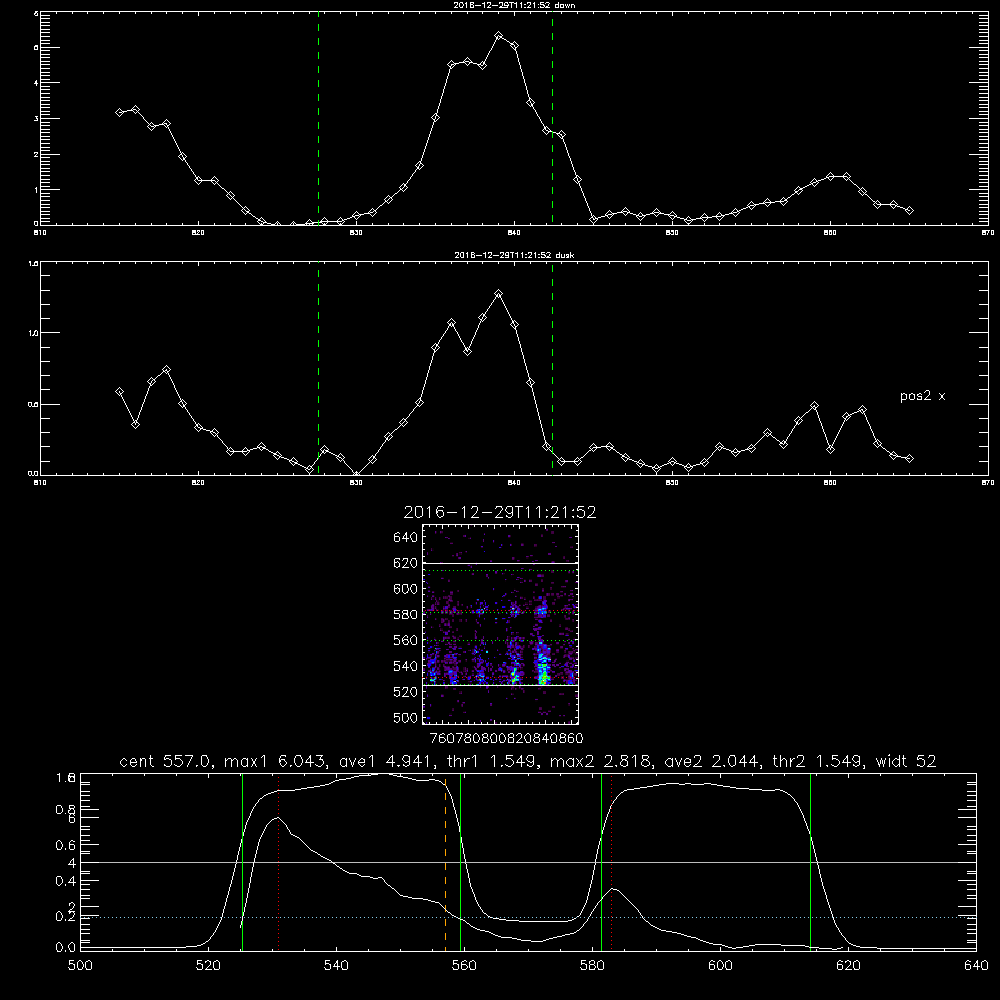The height and width of the screenshot is (1000, 1000).
Task: Click the left green dashed line in dawn plot
Action: 318,118
